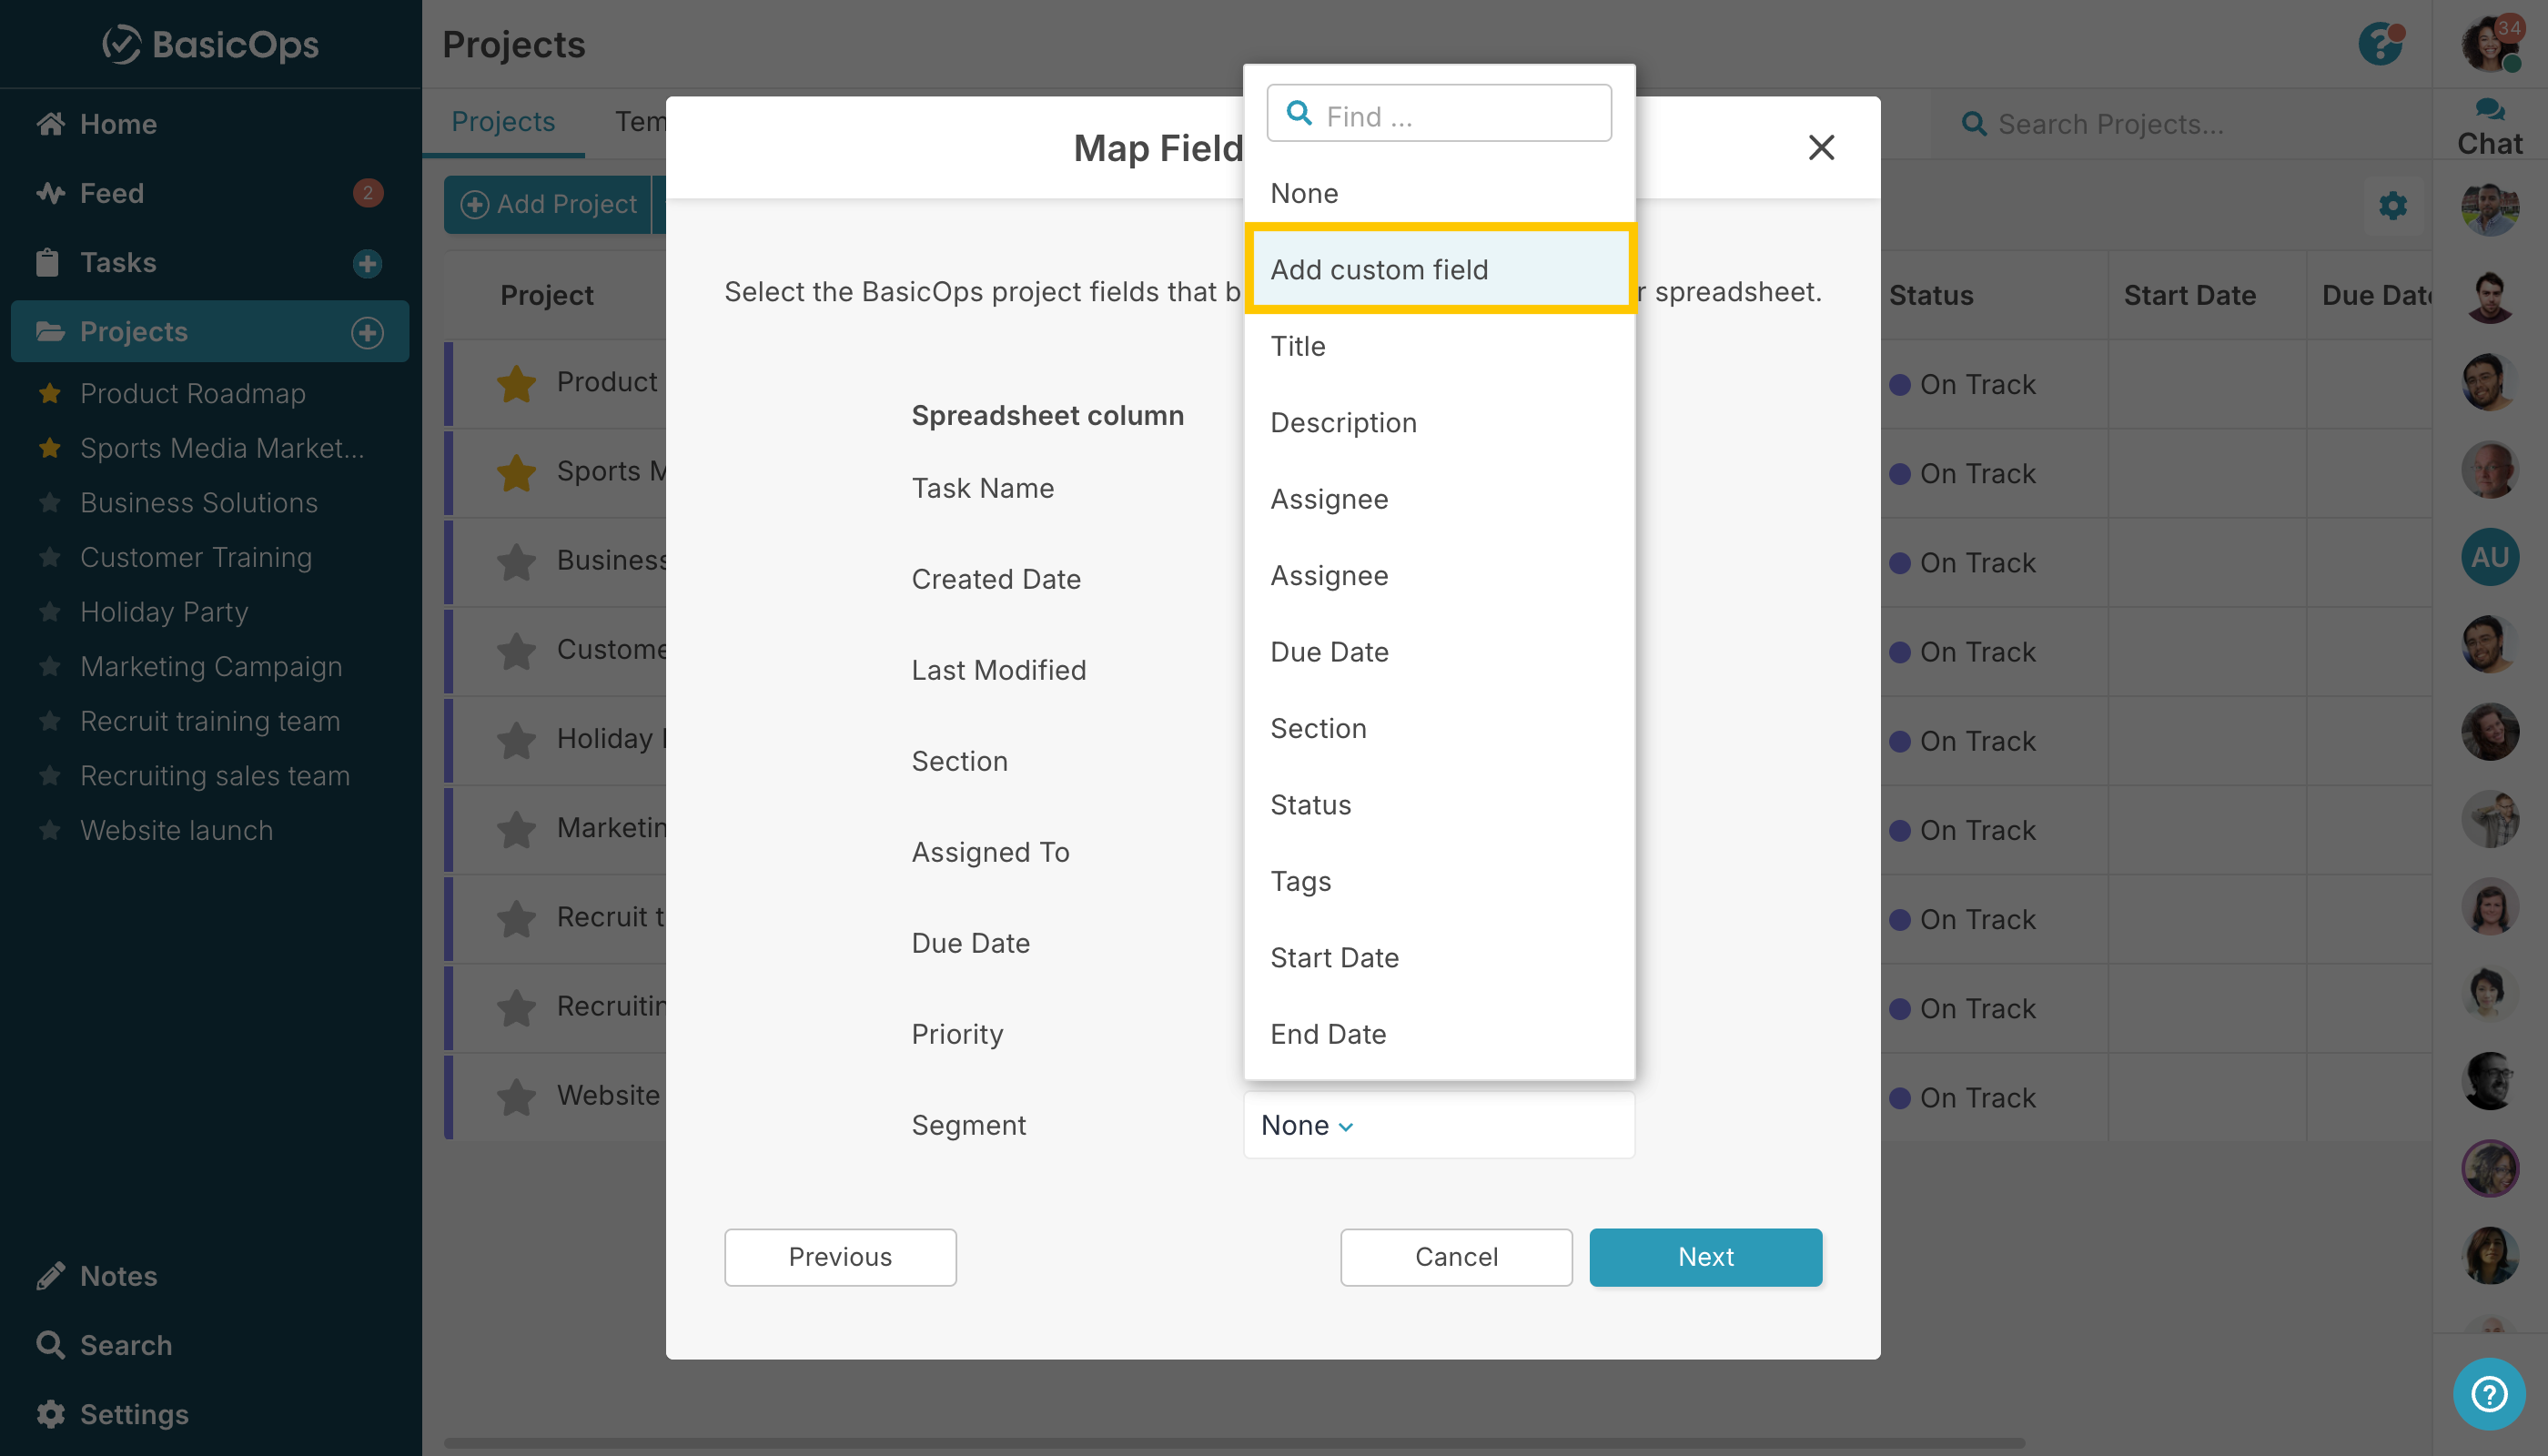This screenshot has width=2548, height=1456.
Task: Click the Home icon in sidebar
Action: (x=51, y=124)
